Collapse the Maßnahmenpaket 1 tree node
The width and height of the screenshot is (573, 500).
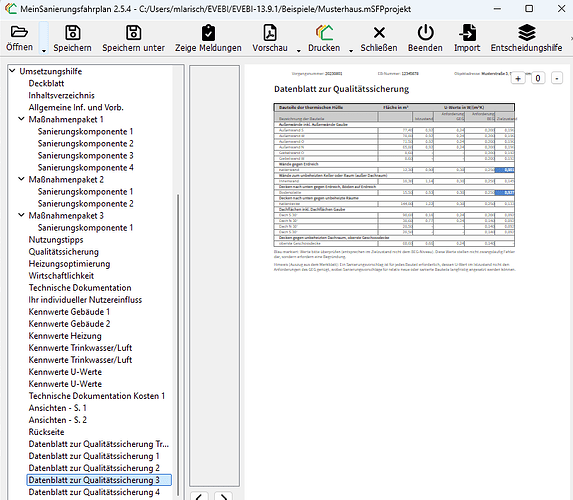(x=21, y=119)
